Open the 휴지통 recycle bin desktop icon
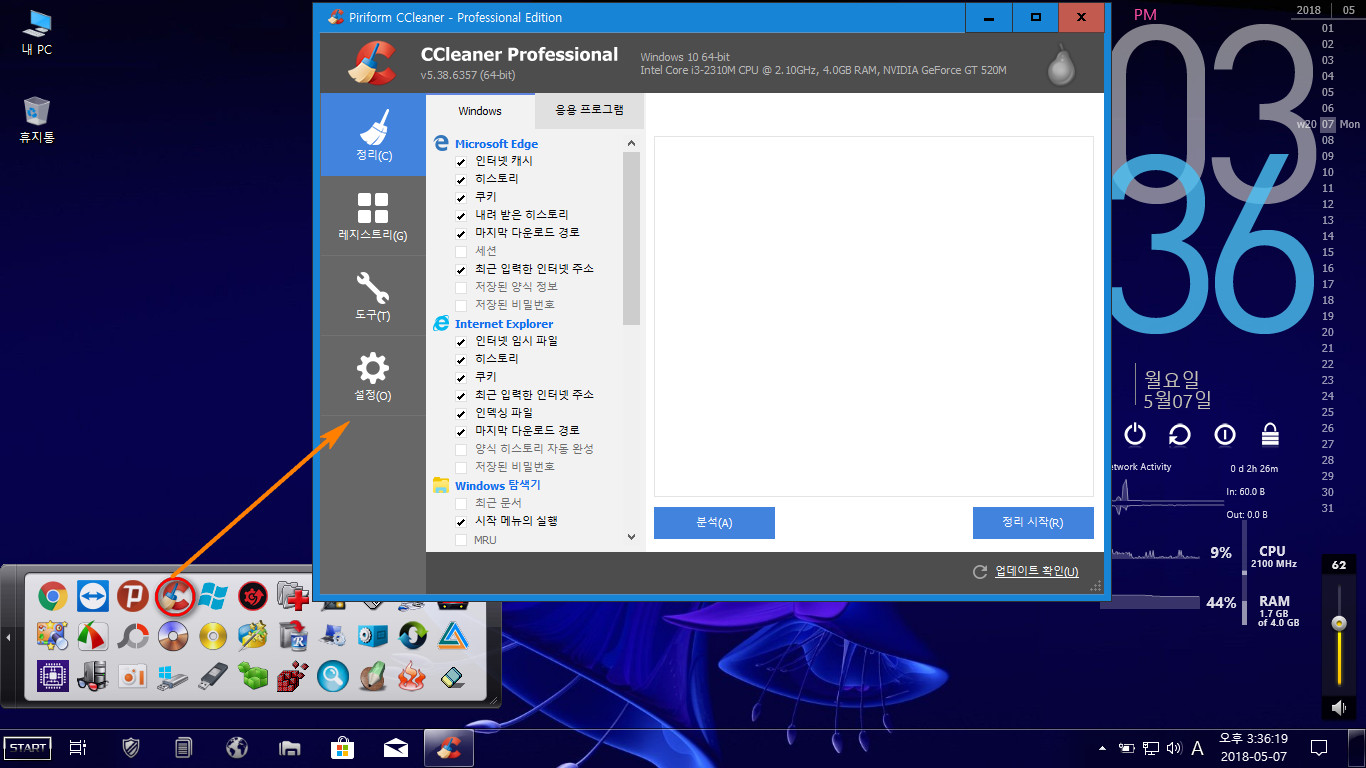Viewport: 1366px width, 768px height. pyautogui.click(x=37, y=119)
